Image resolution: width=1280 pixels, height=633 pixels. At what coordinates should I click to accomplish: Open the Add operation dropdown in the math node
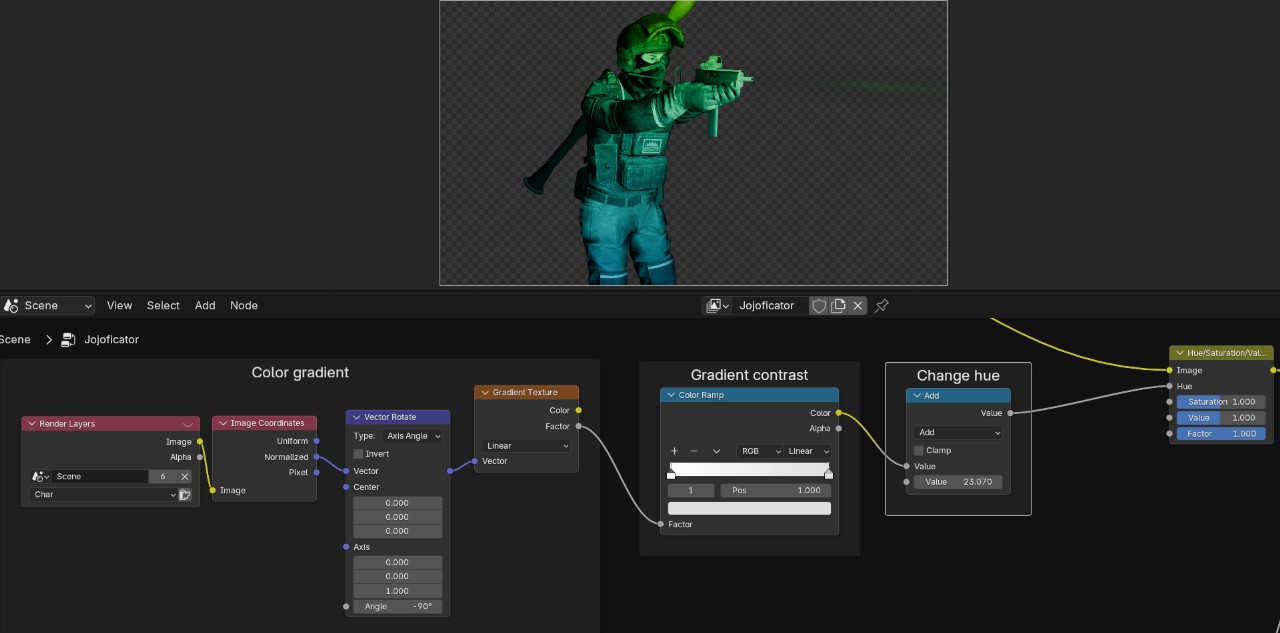[957, 433]
